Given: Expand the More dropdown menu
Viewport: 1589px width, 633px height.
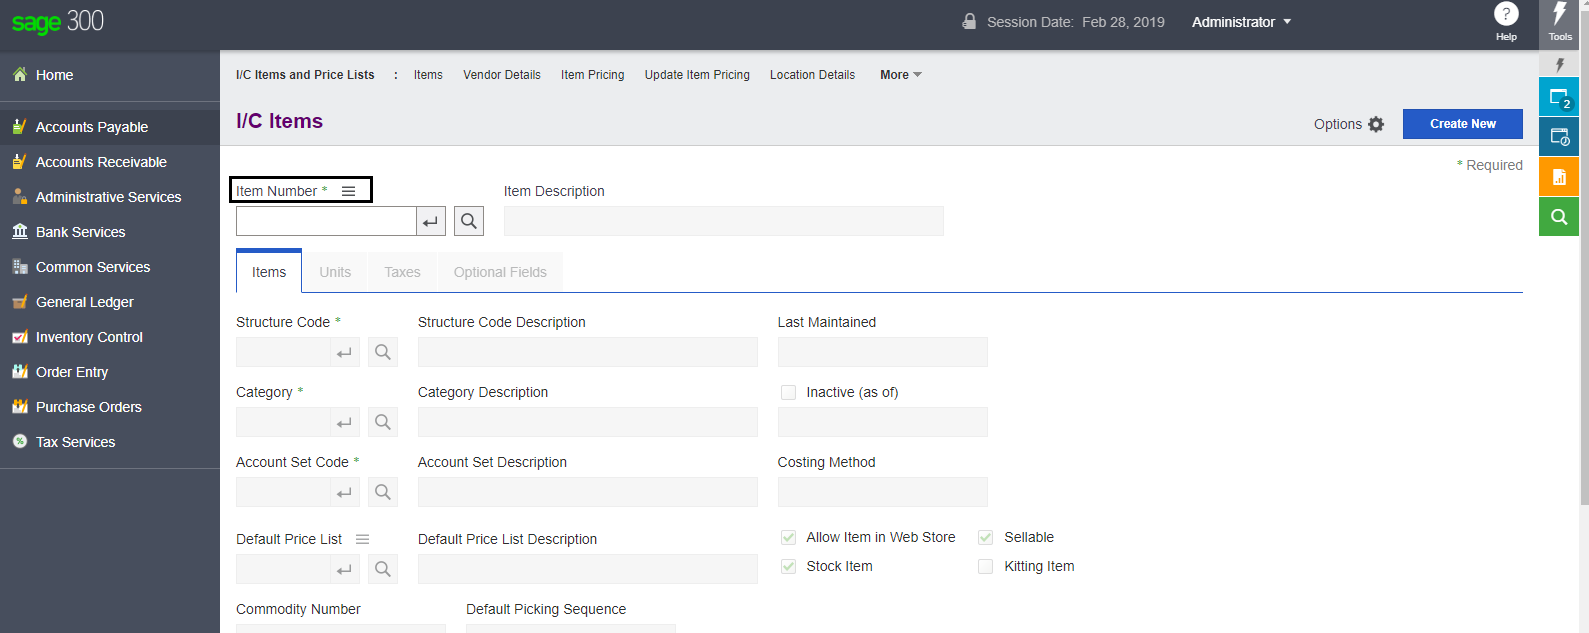Looking at the screenshot, I should click(900, 75).
